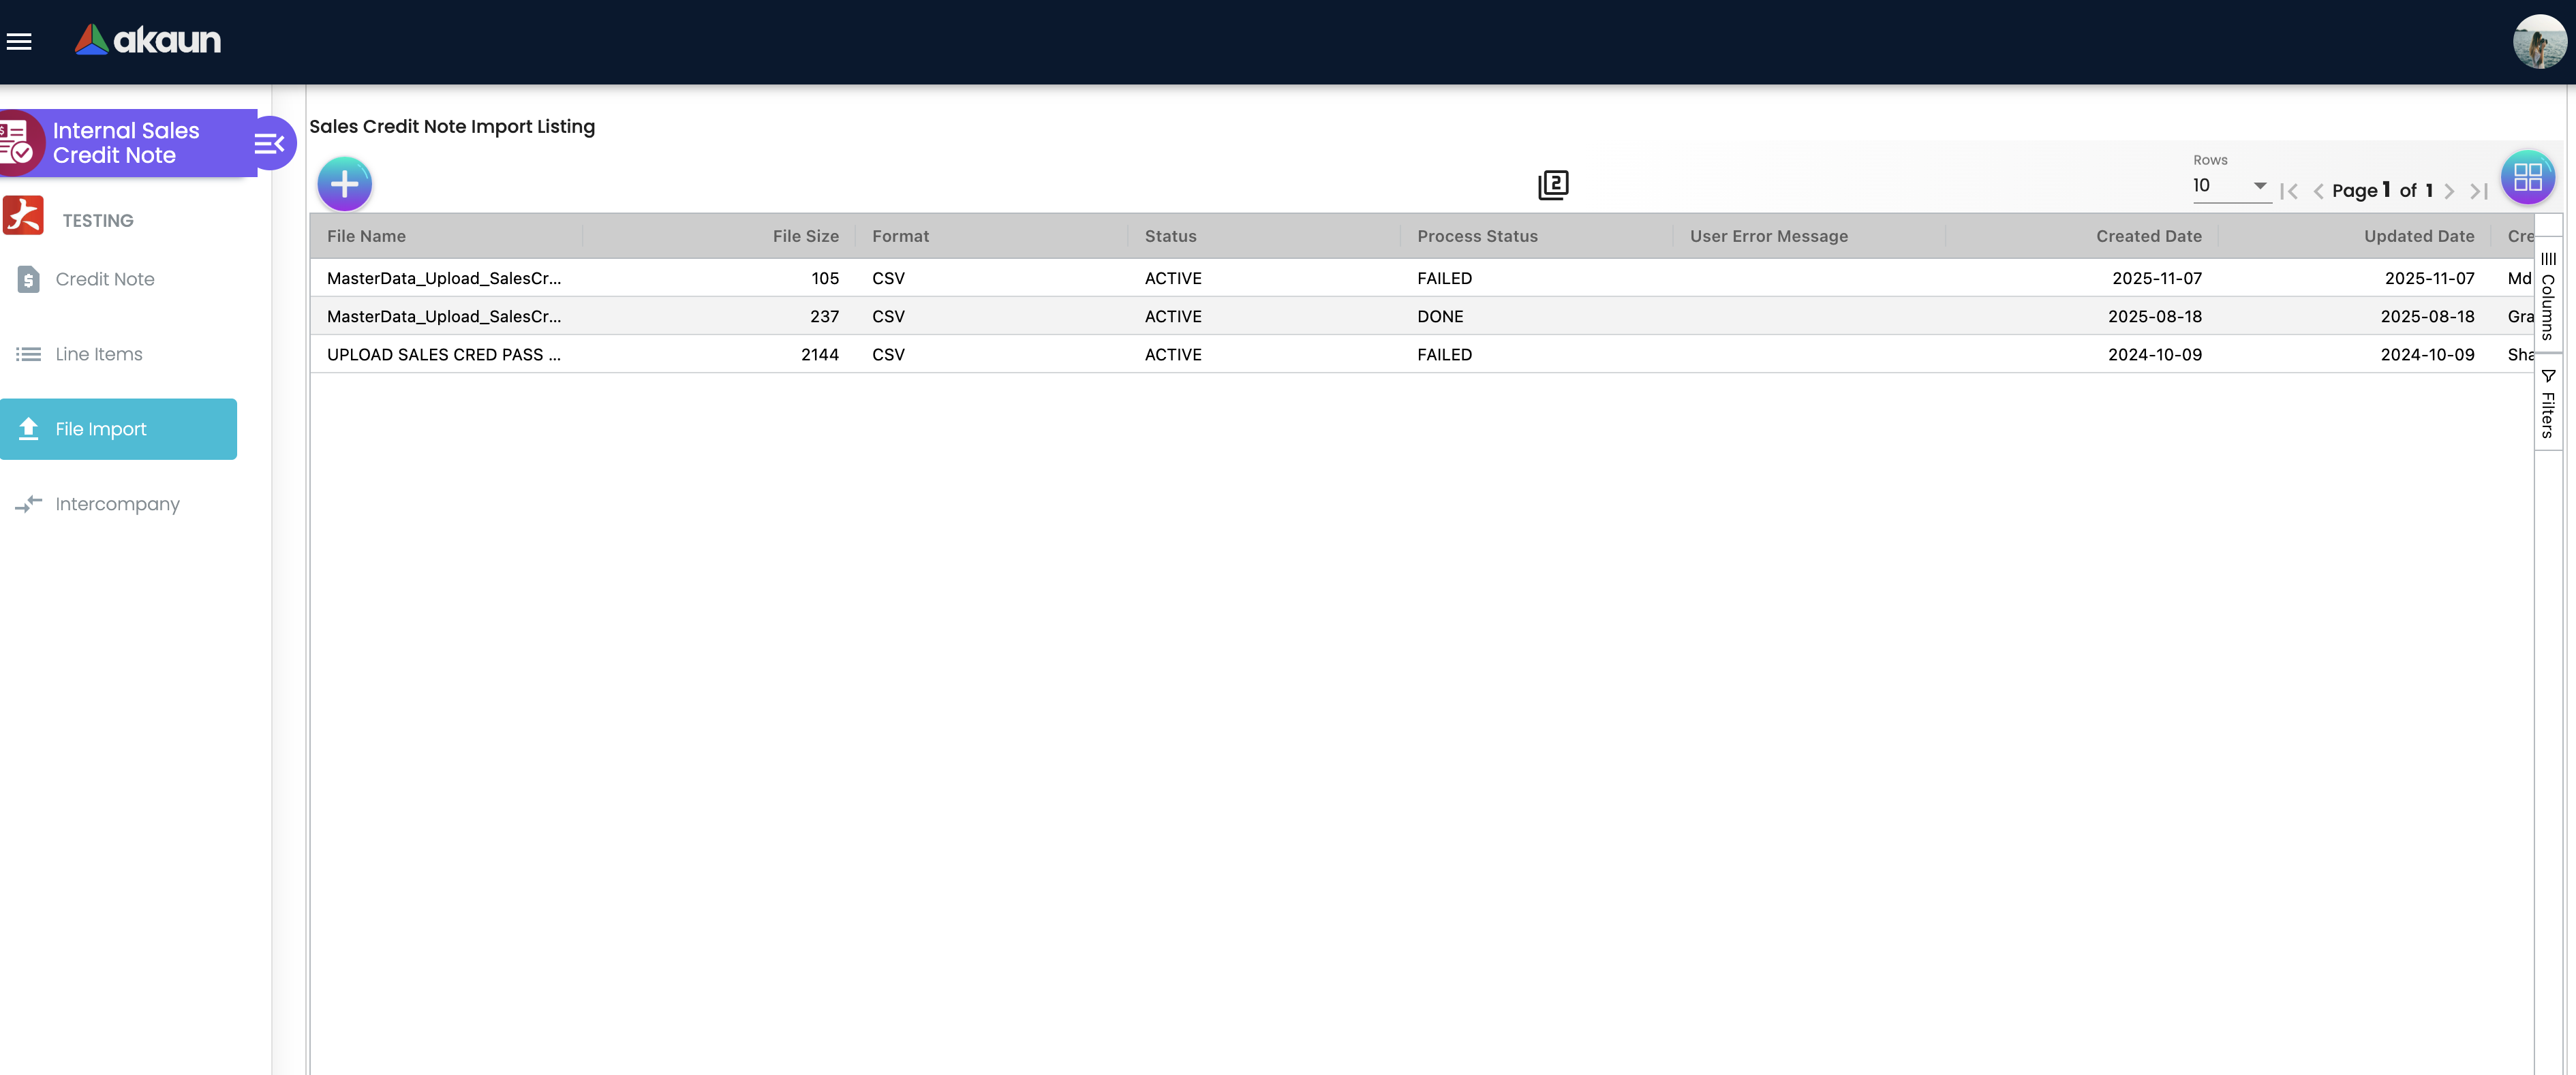Open the user profile avatar
2576x1075 pixels.
point(2539,41)
